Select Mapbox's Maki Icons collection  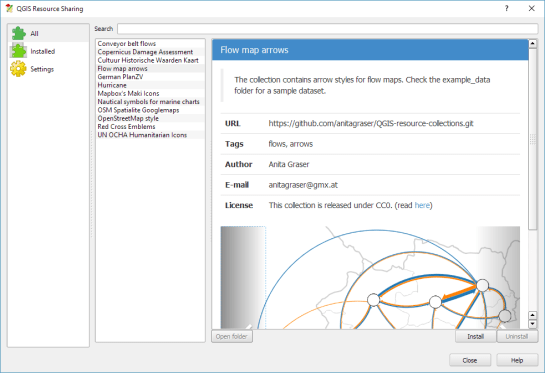[x=150, y=94]
